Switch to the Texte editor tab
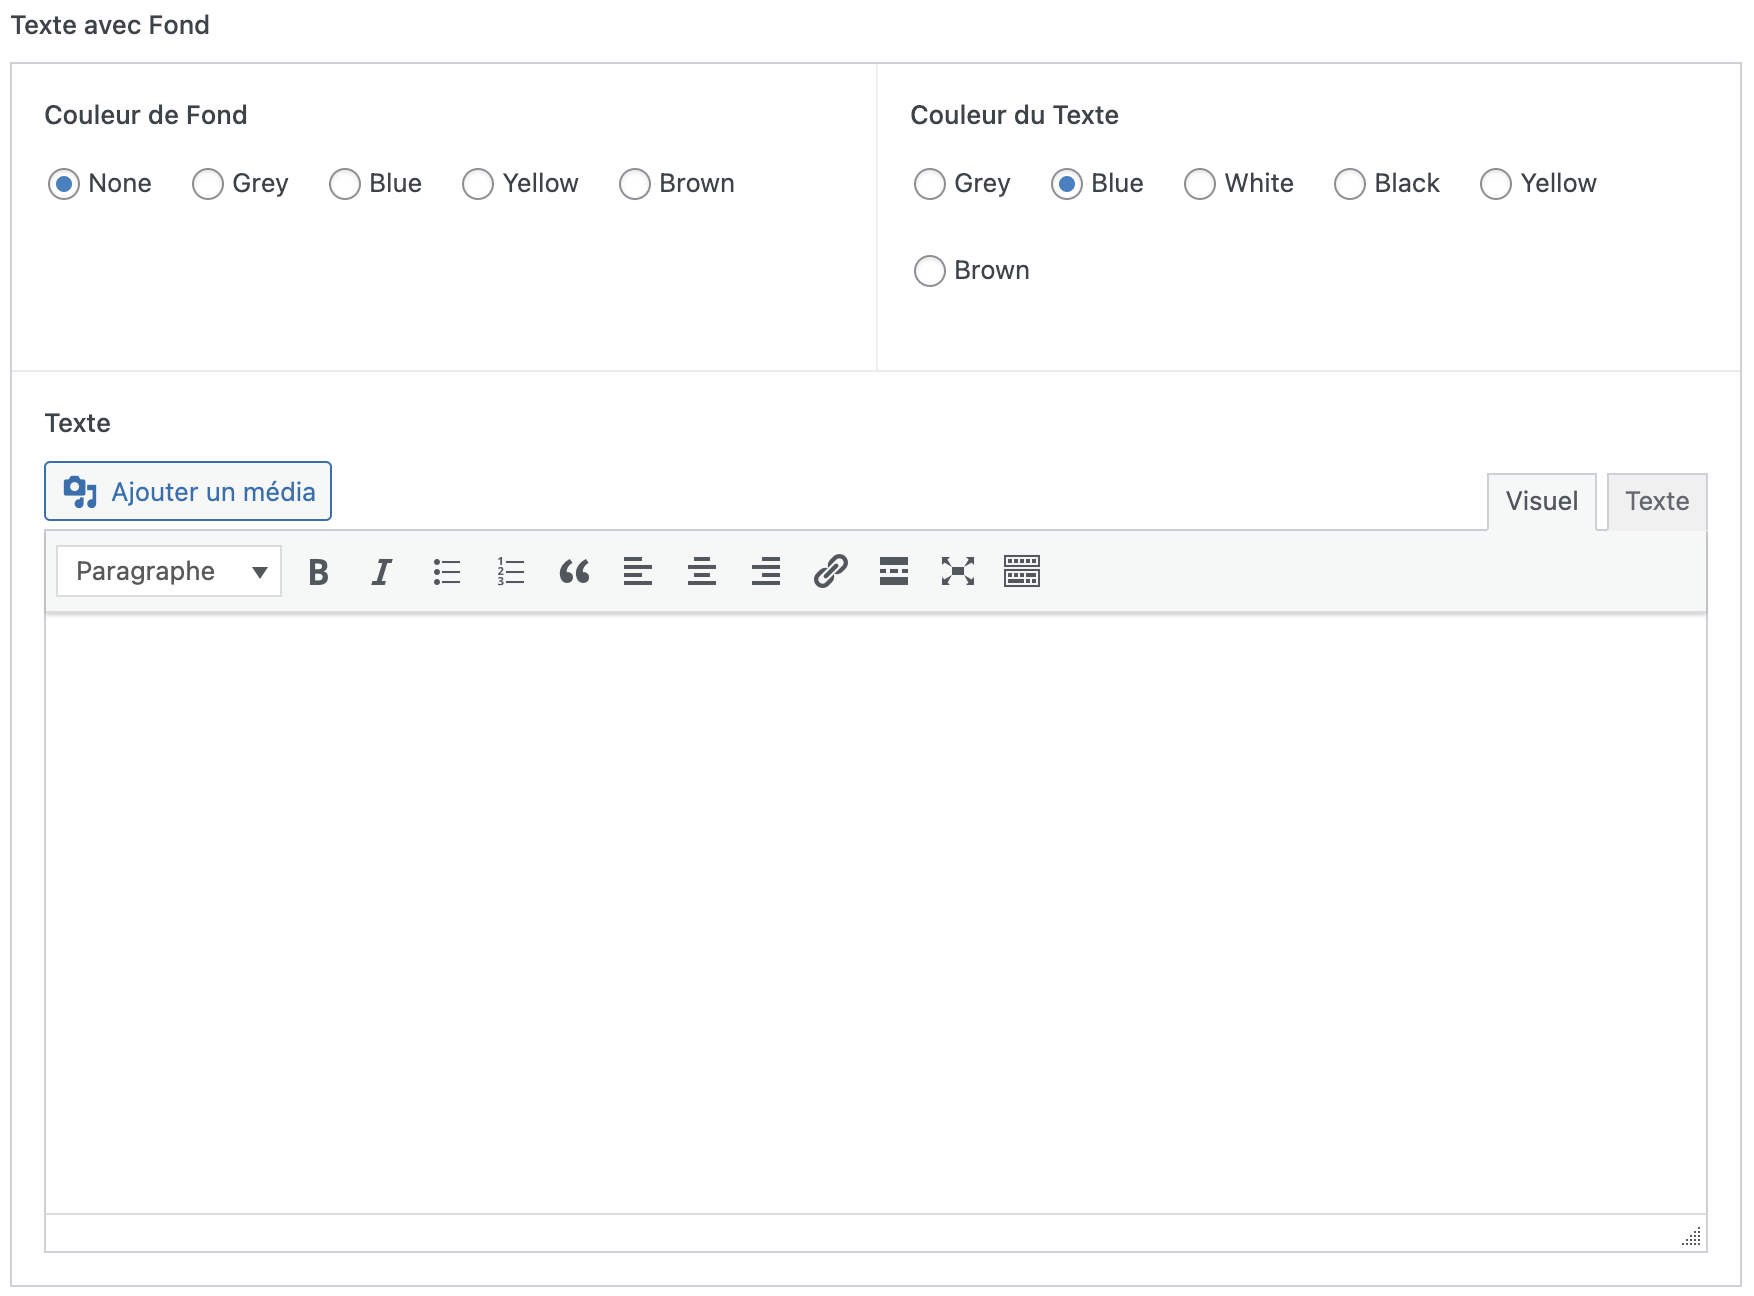The height and width of the screenshot is (1296, 1754). pyautogui.click(x=1656, y=501)
